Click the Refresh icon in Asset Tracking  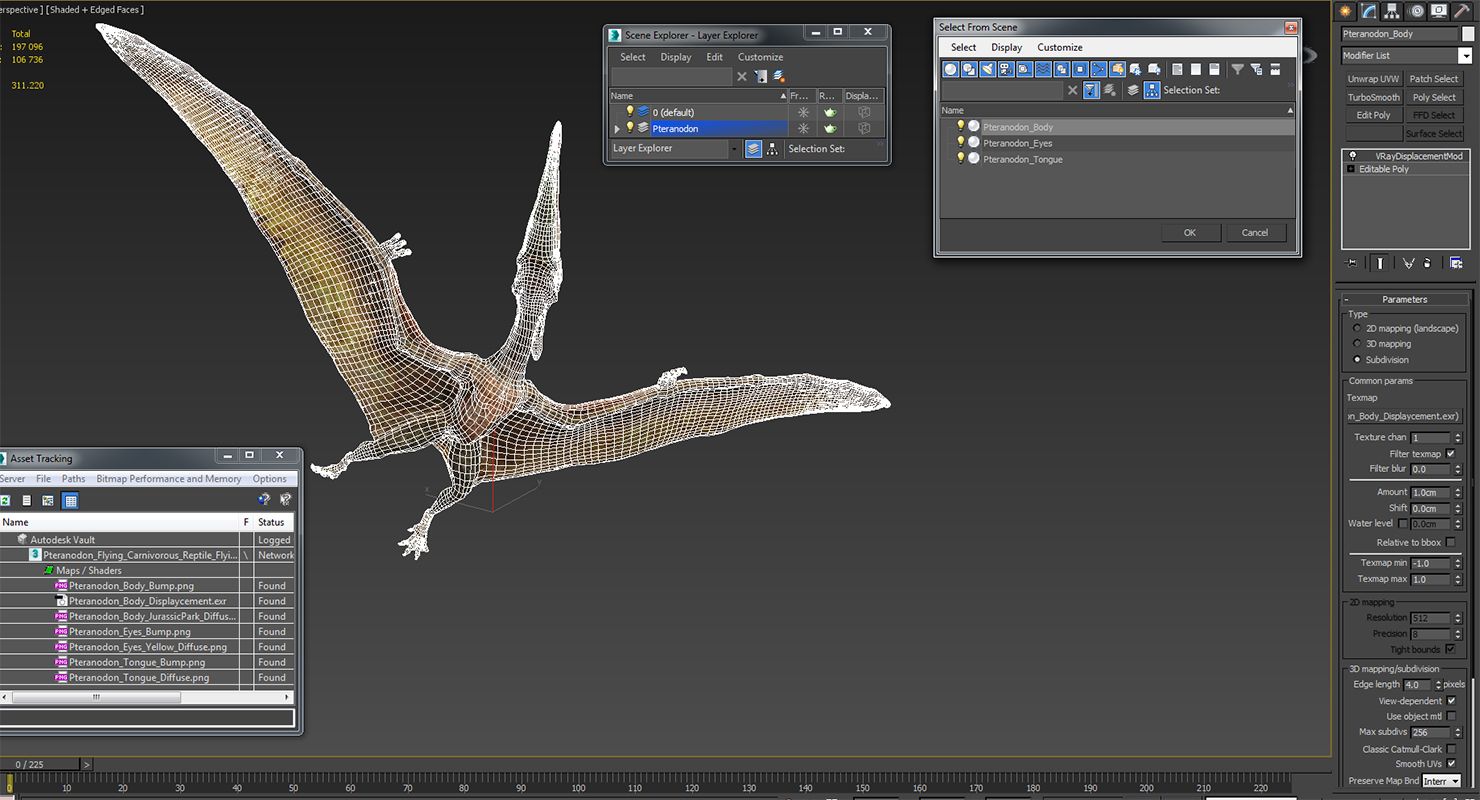pos(5,501)
